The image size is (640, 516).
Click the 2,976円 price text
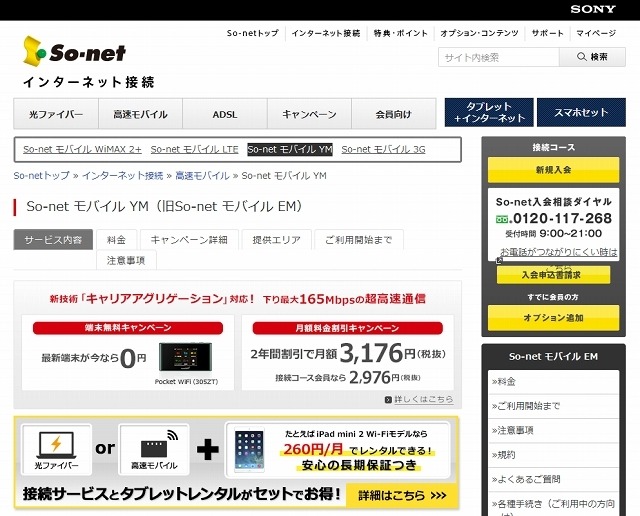pyautogui.click(x=374, y=377)
